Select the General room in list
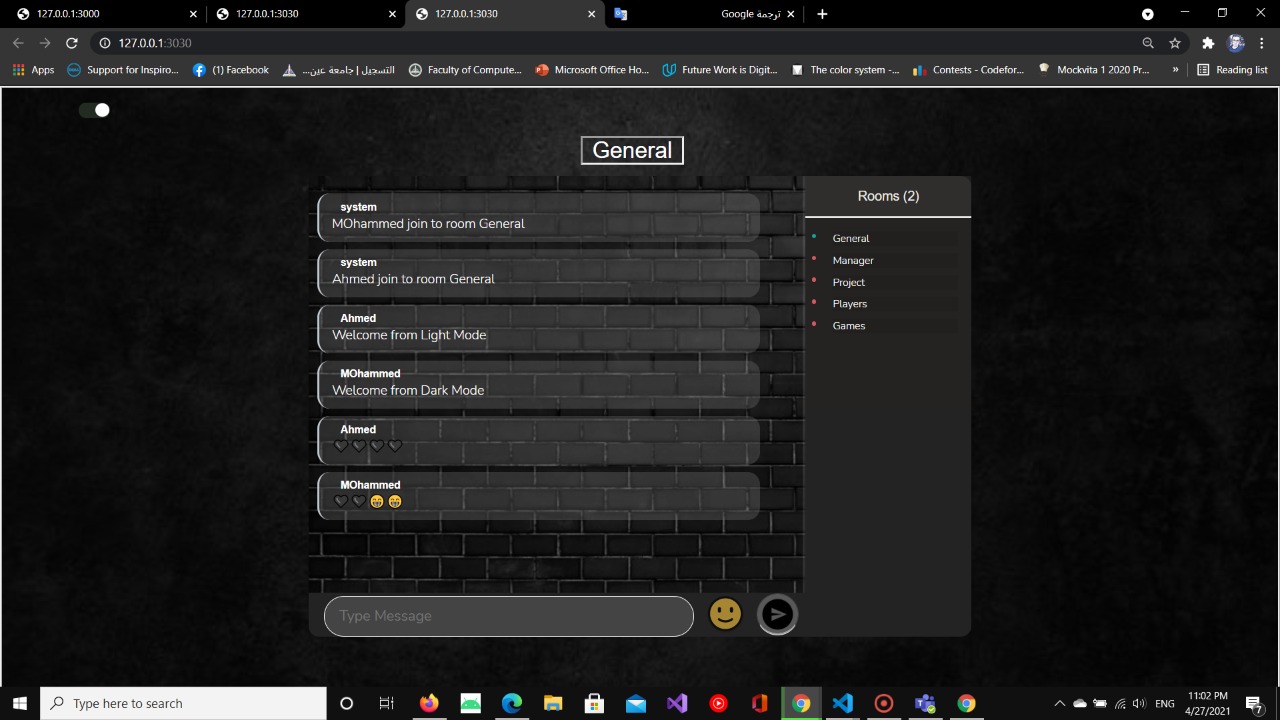This screenshot has width=1280, height=720. (x=851, y=238)
